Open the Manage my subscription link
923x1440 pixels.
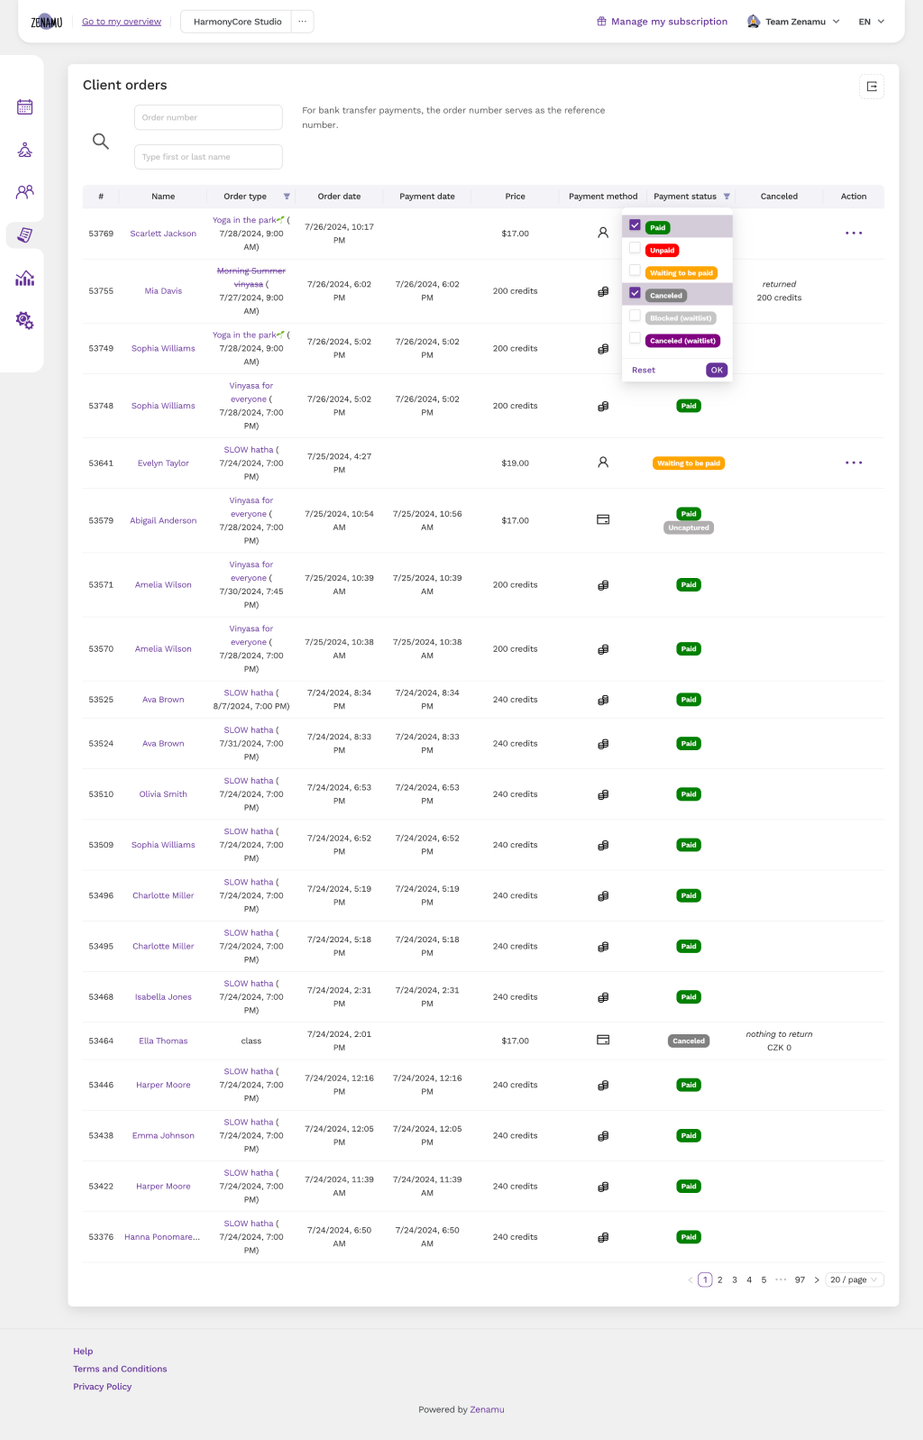coord(662,22)
